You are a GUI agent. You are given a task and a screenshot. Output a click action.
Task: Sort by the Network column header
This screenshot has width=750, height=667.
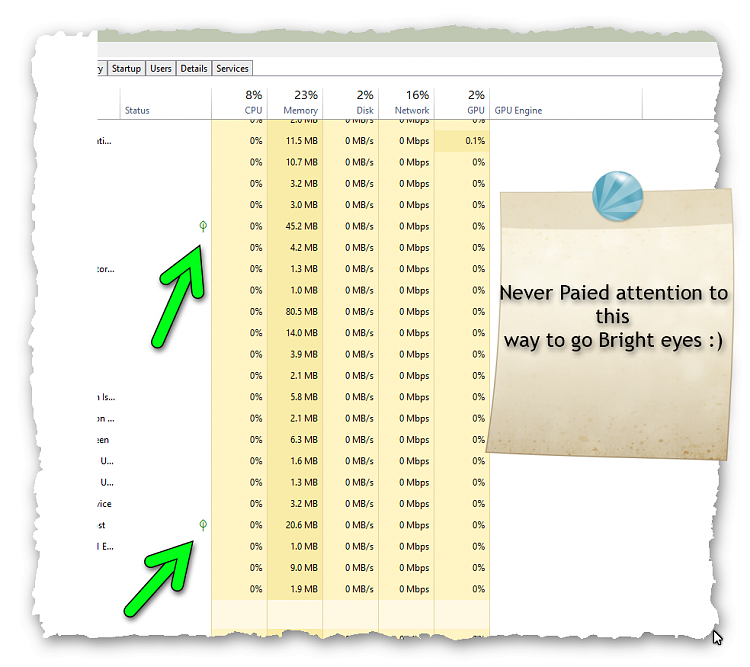pos(406,103)
